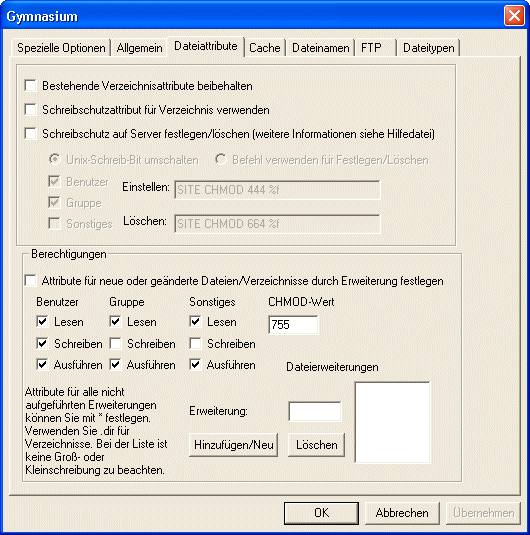Check Schreibschutzattribut für Verzeichnis verwenden
Screen dimensions: 530x535
point(31,110)
